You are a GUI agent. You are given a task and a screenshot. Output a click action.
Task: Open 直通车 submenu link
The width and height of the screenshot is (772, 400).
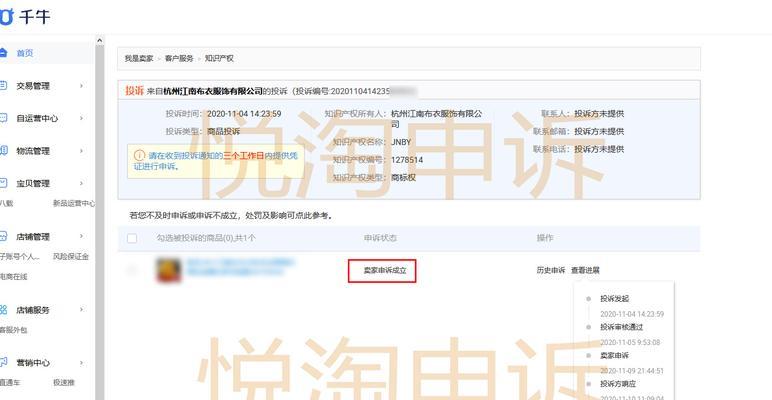point(10,382)
